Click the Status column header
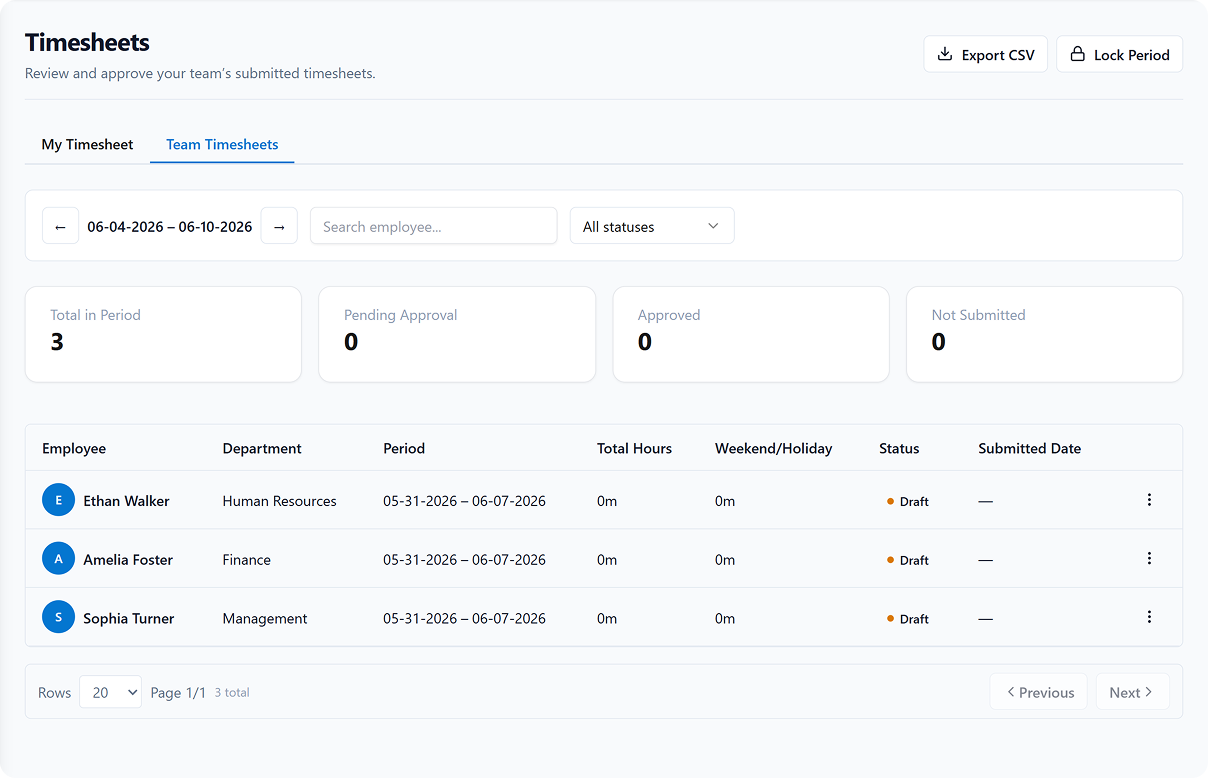The height and width of the screenshot is (778, 1208). 899,448
